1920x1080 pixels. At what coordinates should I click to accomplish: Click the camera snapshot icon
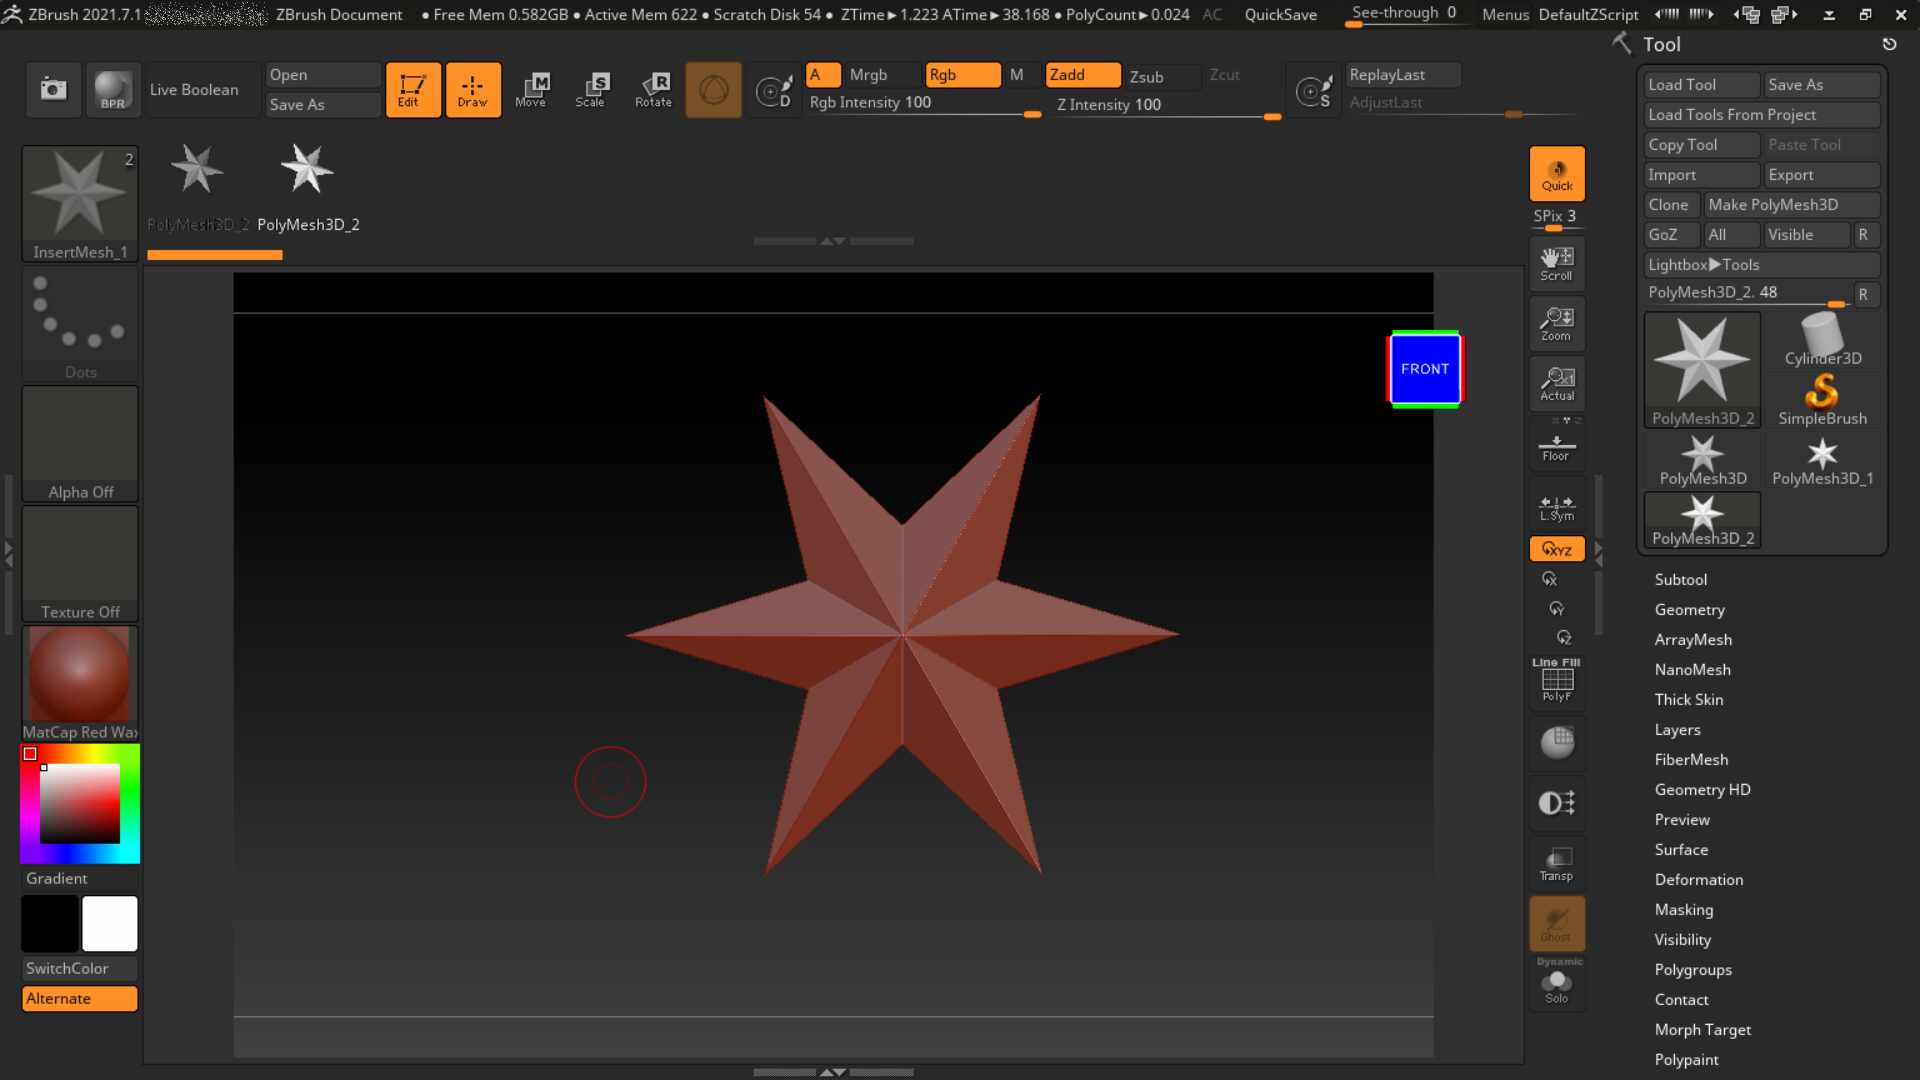[53, 89]
